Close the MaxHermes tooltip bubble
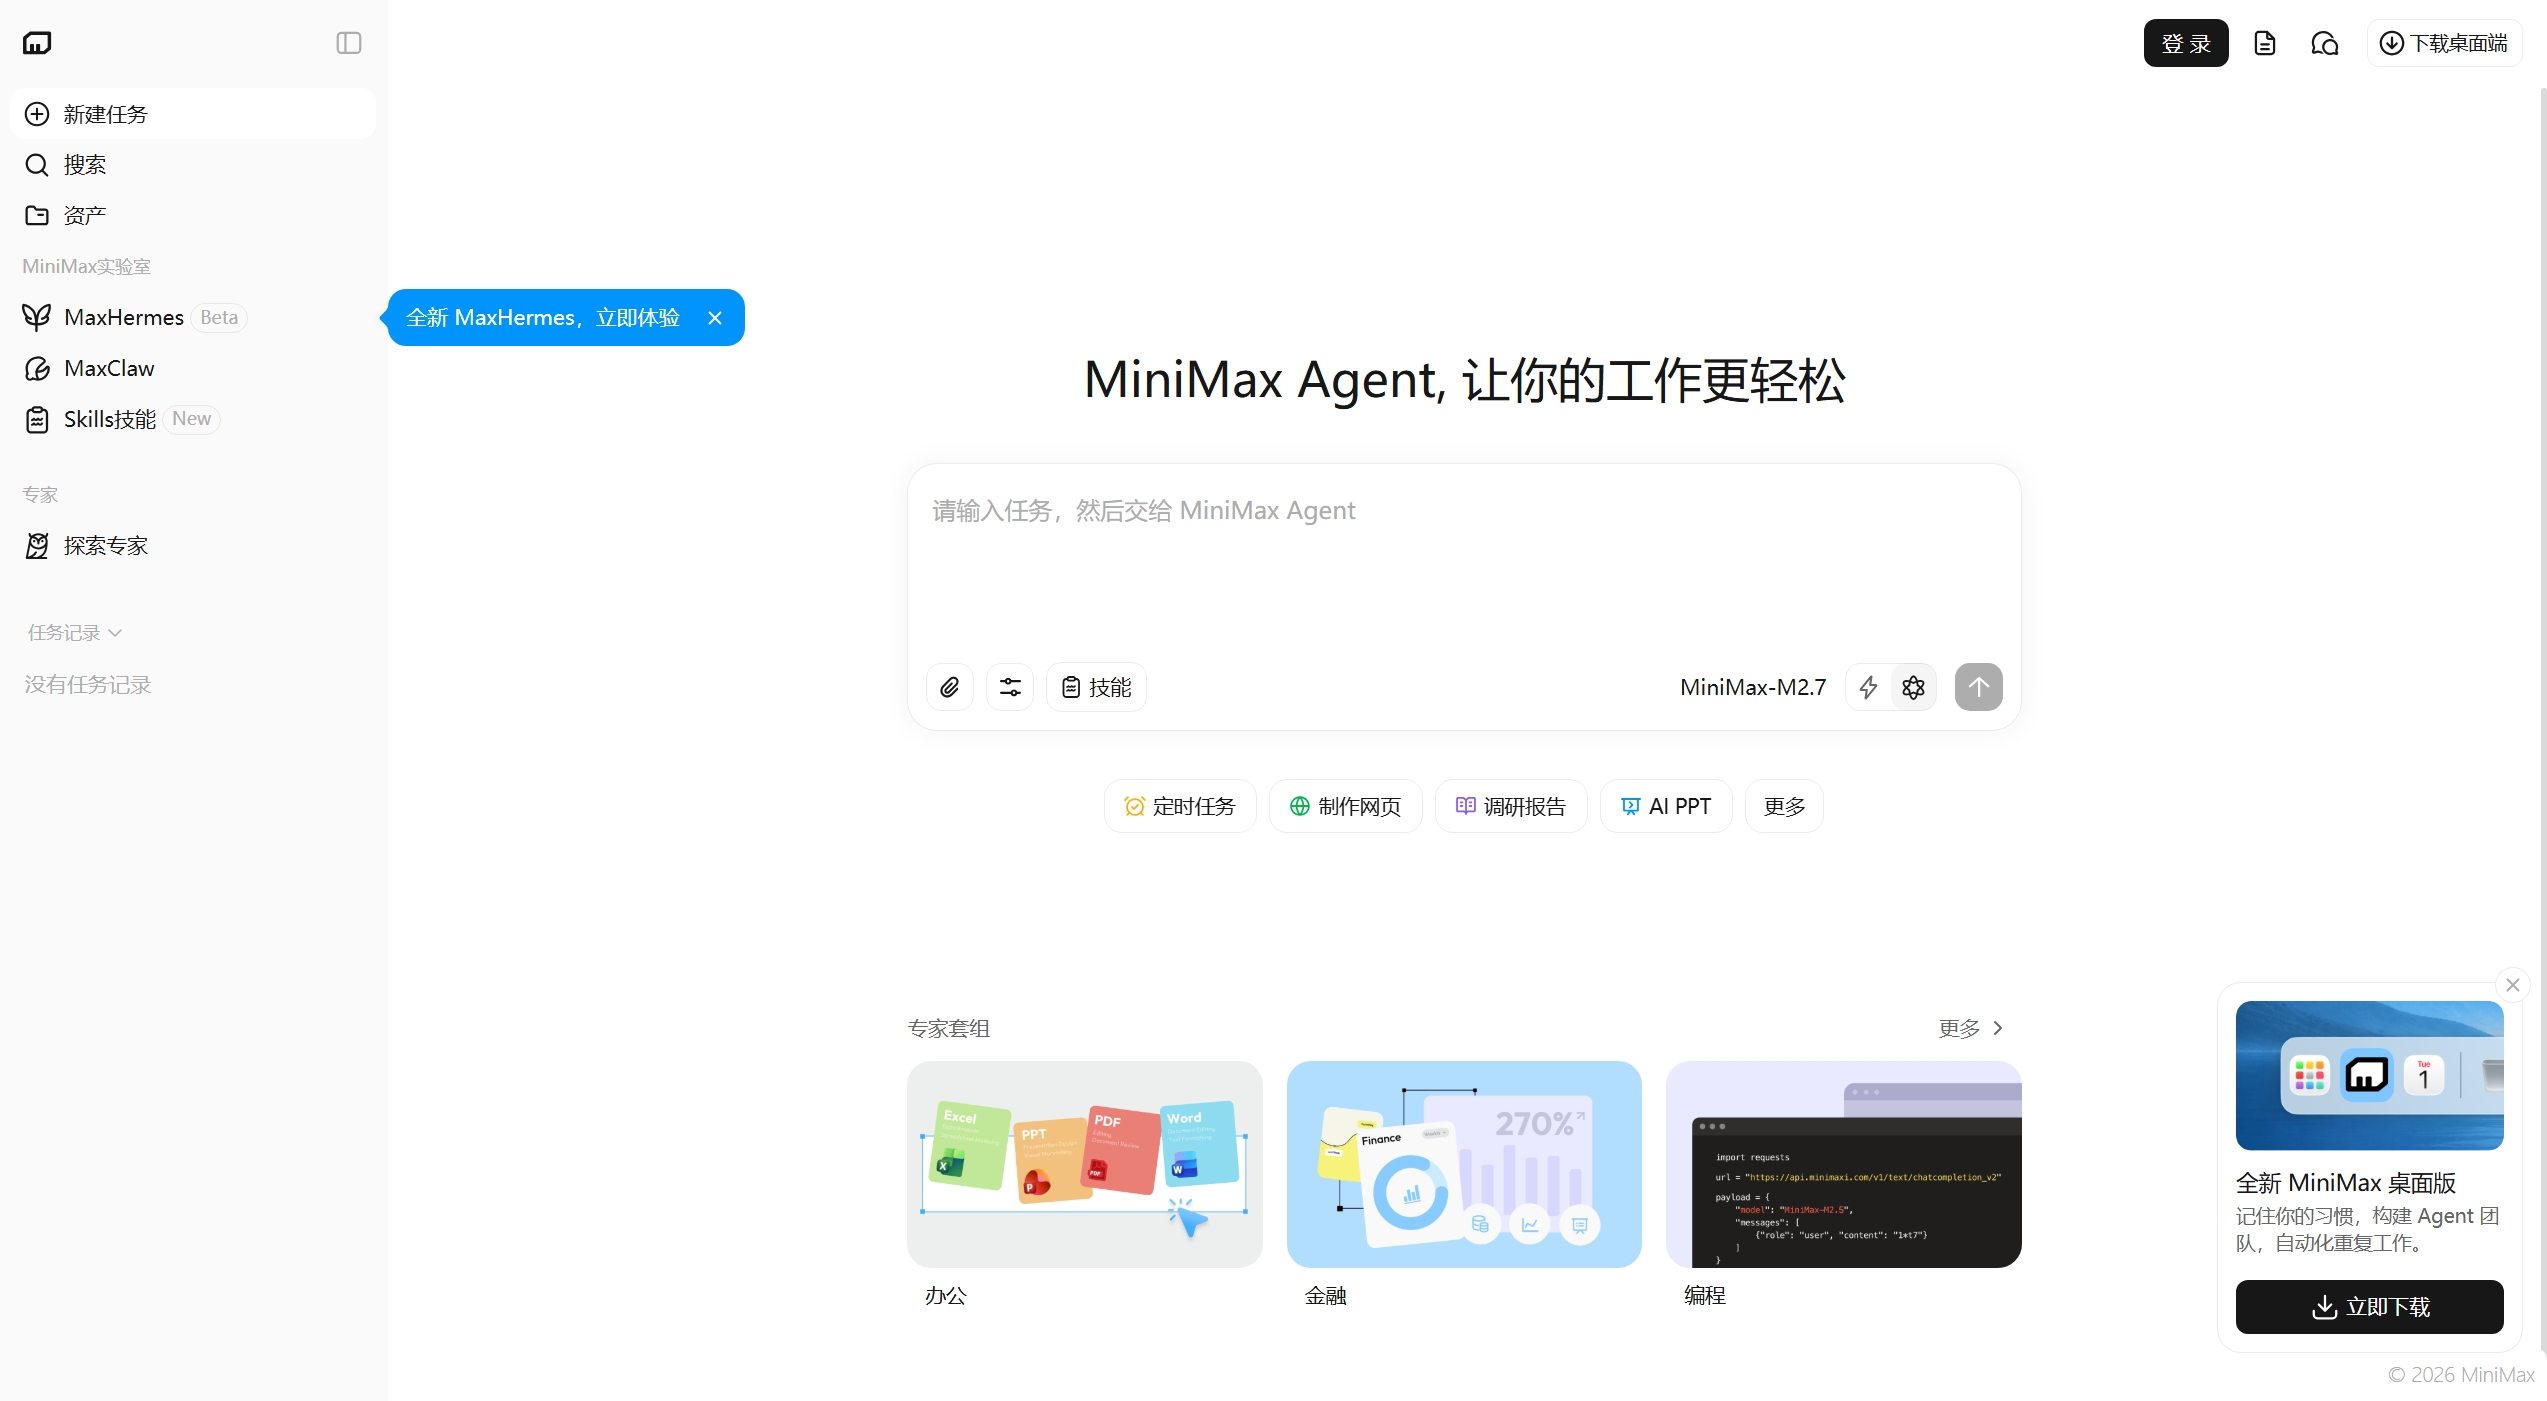The image size is (2547, 1401). click(715, 318)
